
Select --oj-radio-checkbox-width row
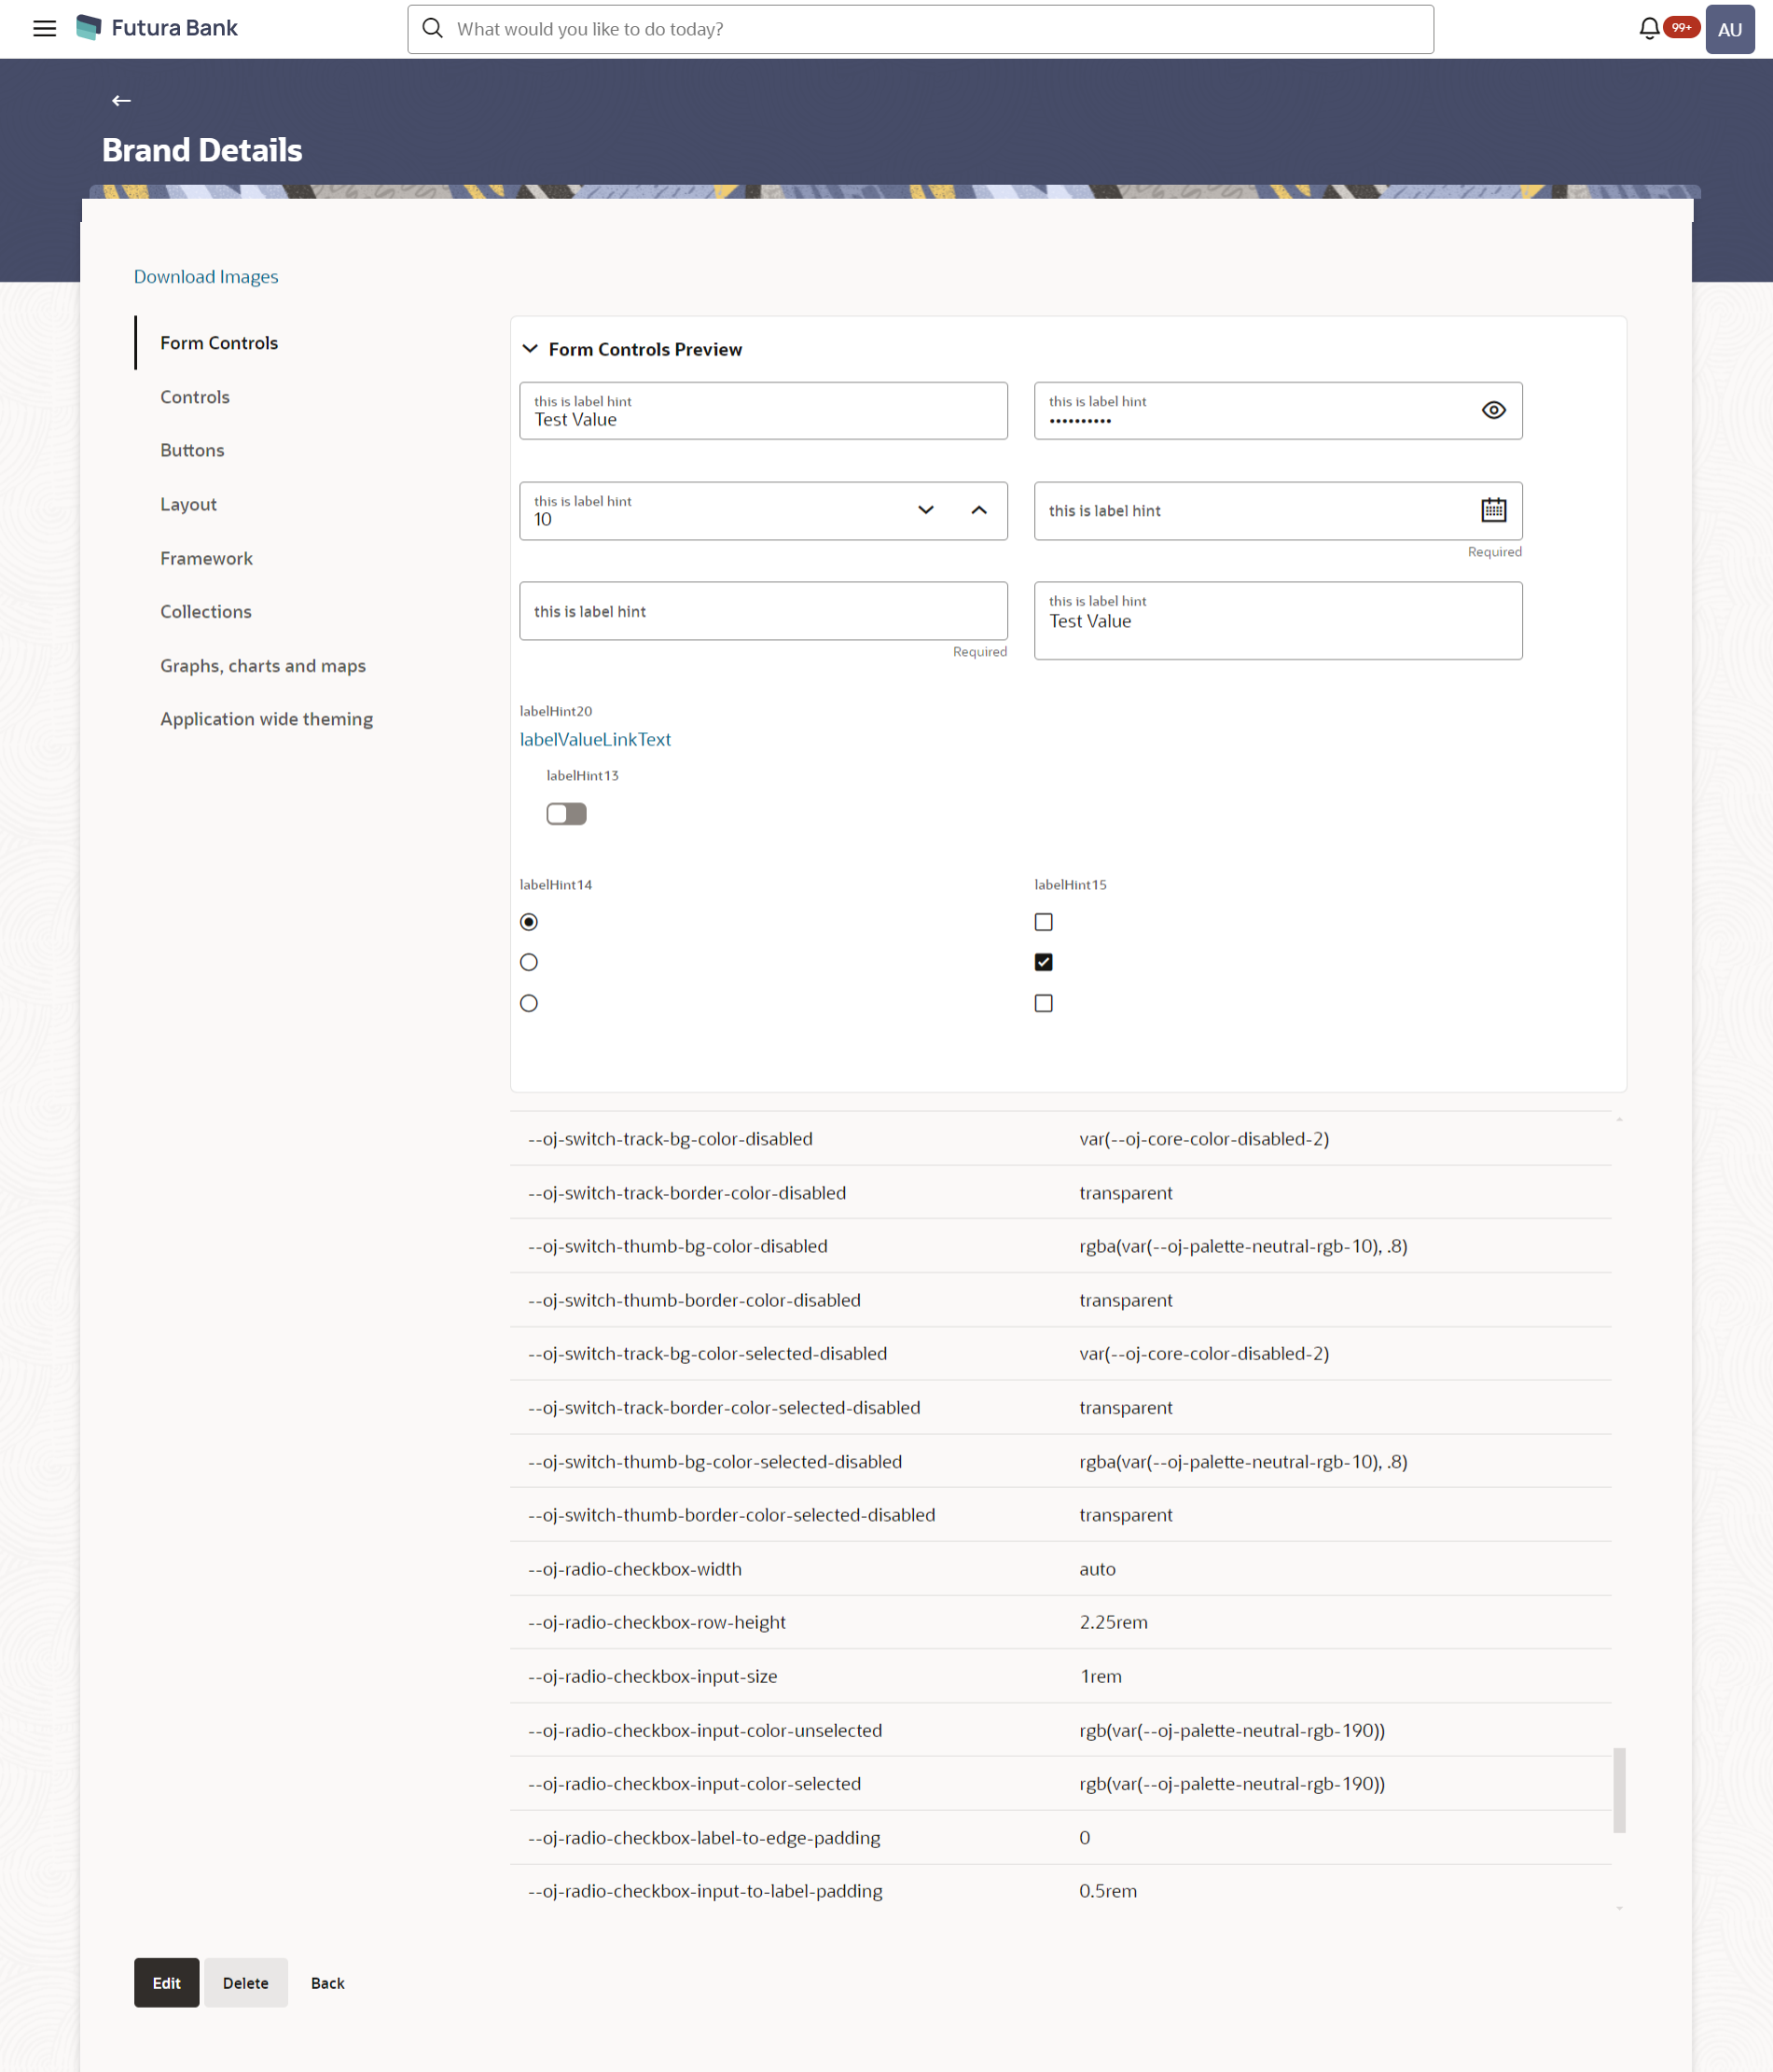[x=1060, y=1568]
